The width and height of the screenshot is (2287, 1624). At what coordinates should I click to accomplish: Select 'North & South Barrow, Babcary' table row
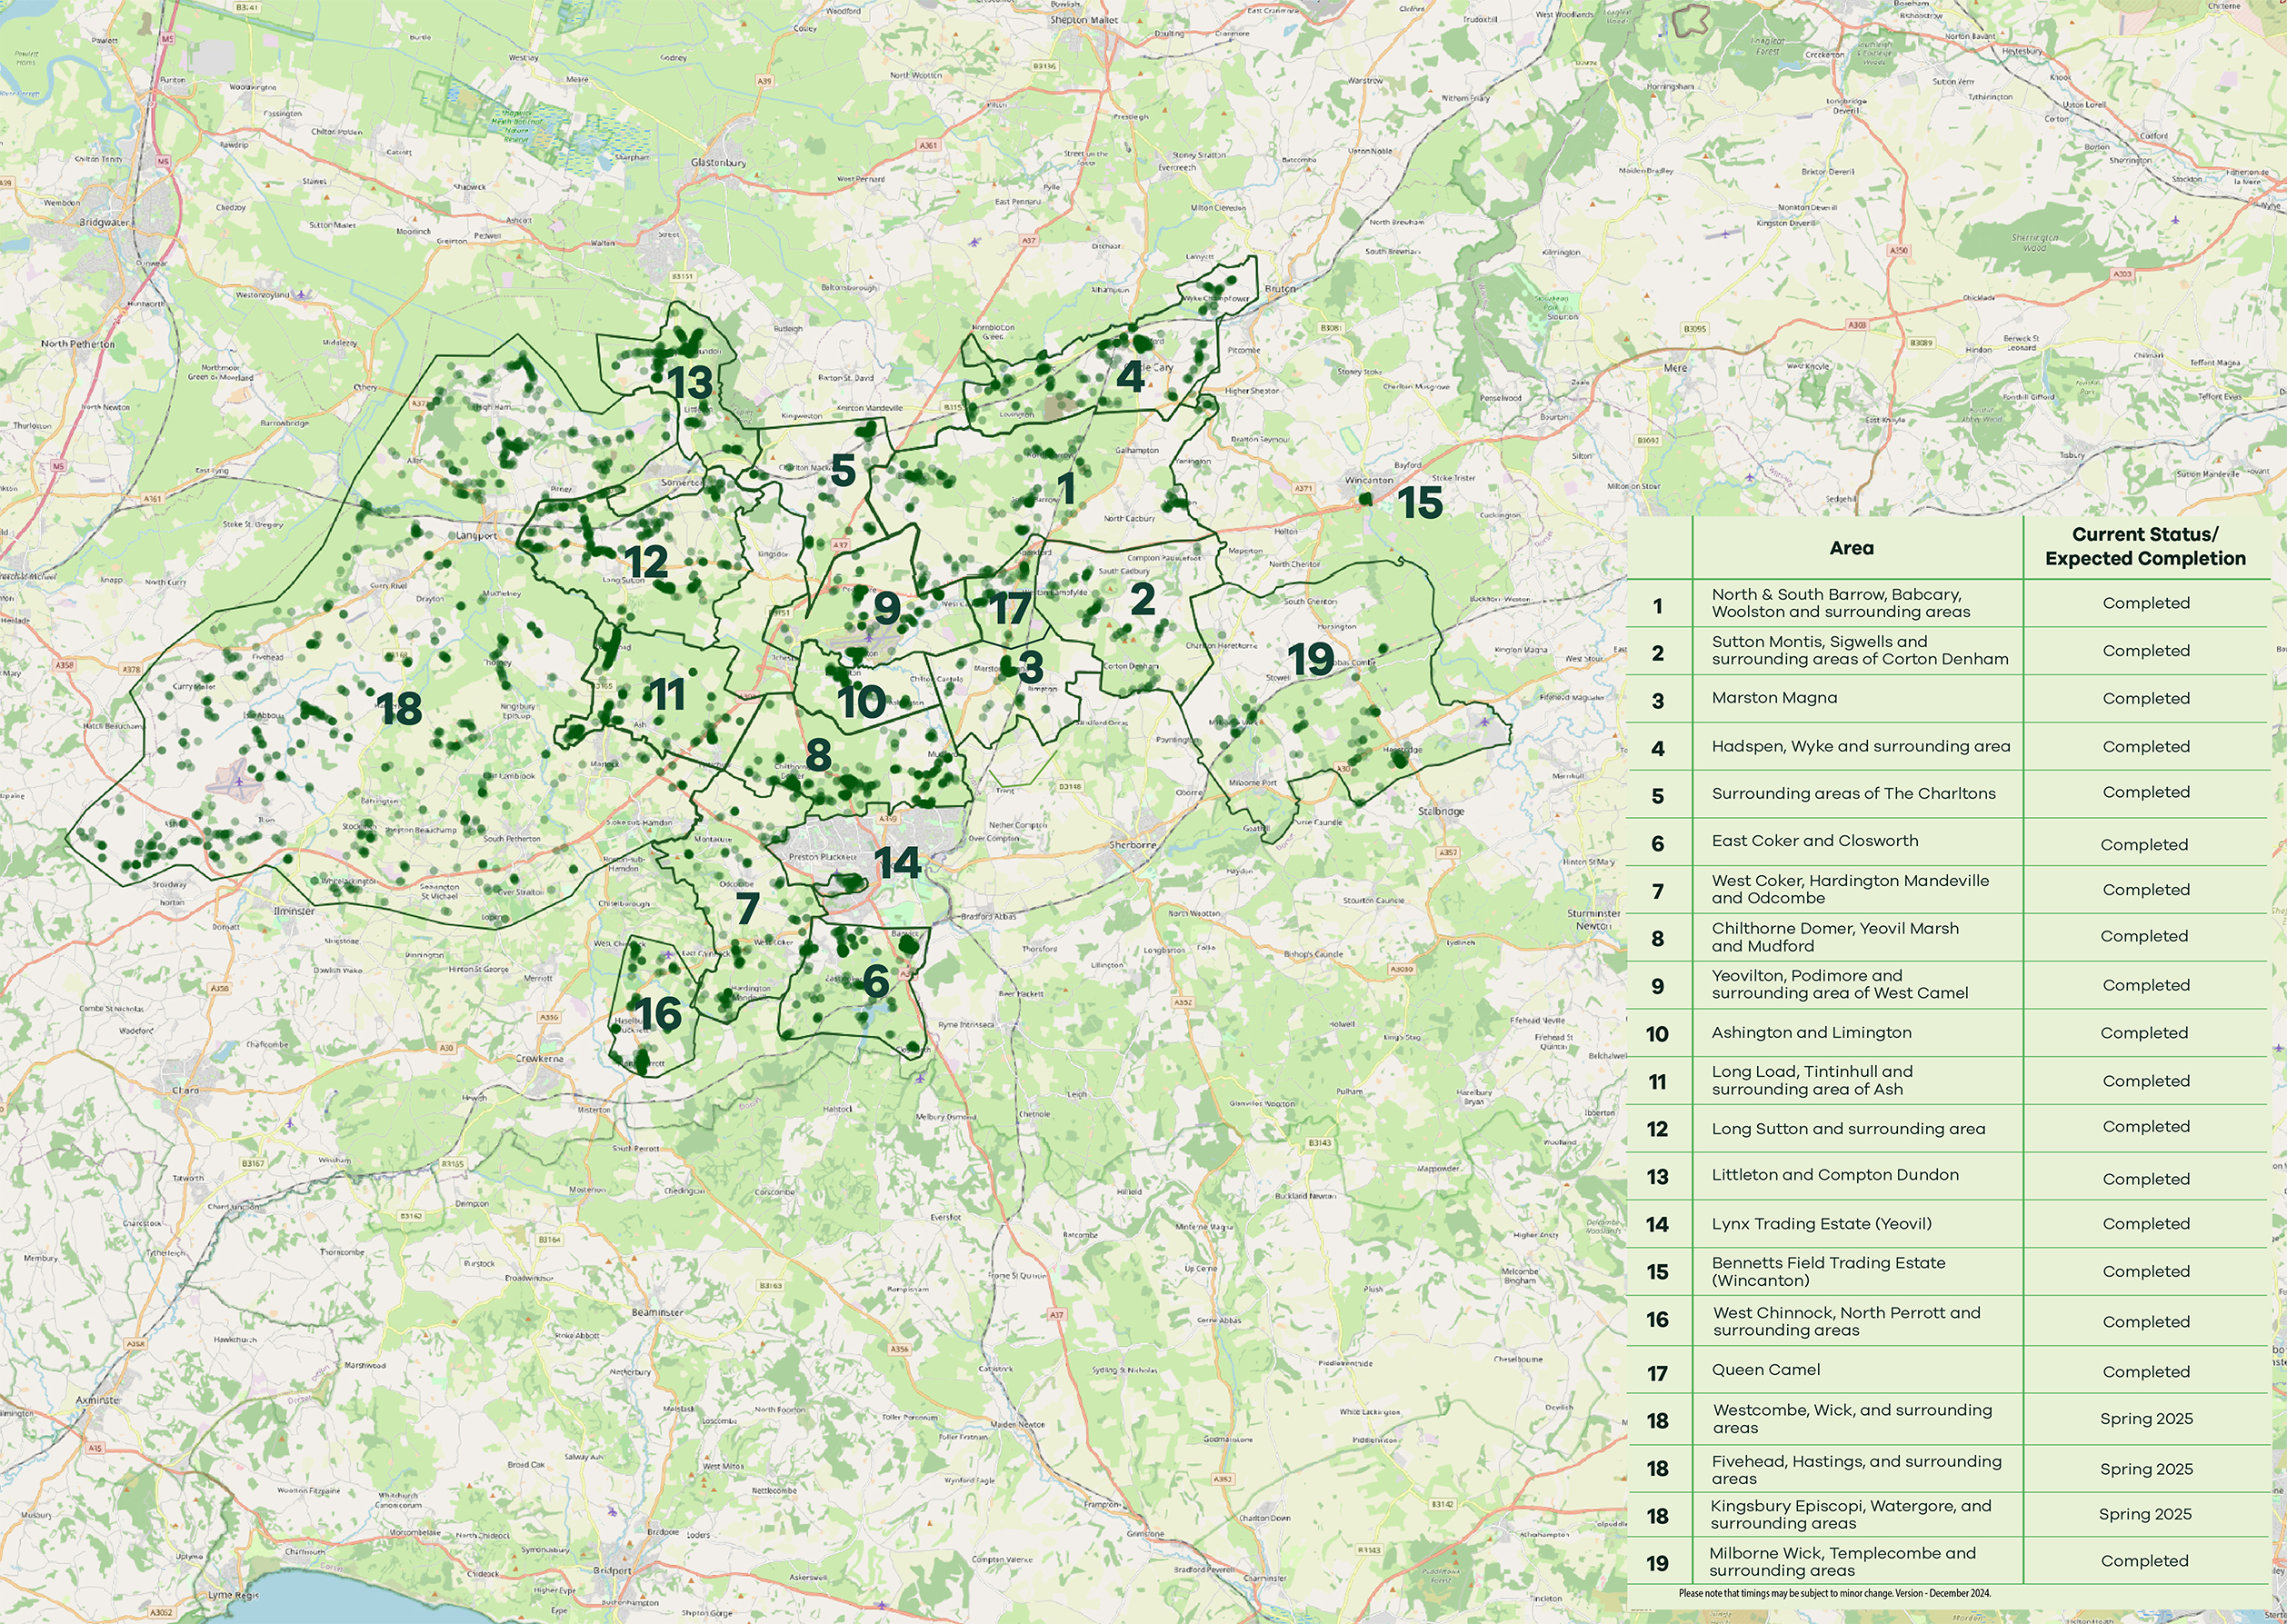coord(1947,603)
